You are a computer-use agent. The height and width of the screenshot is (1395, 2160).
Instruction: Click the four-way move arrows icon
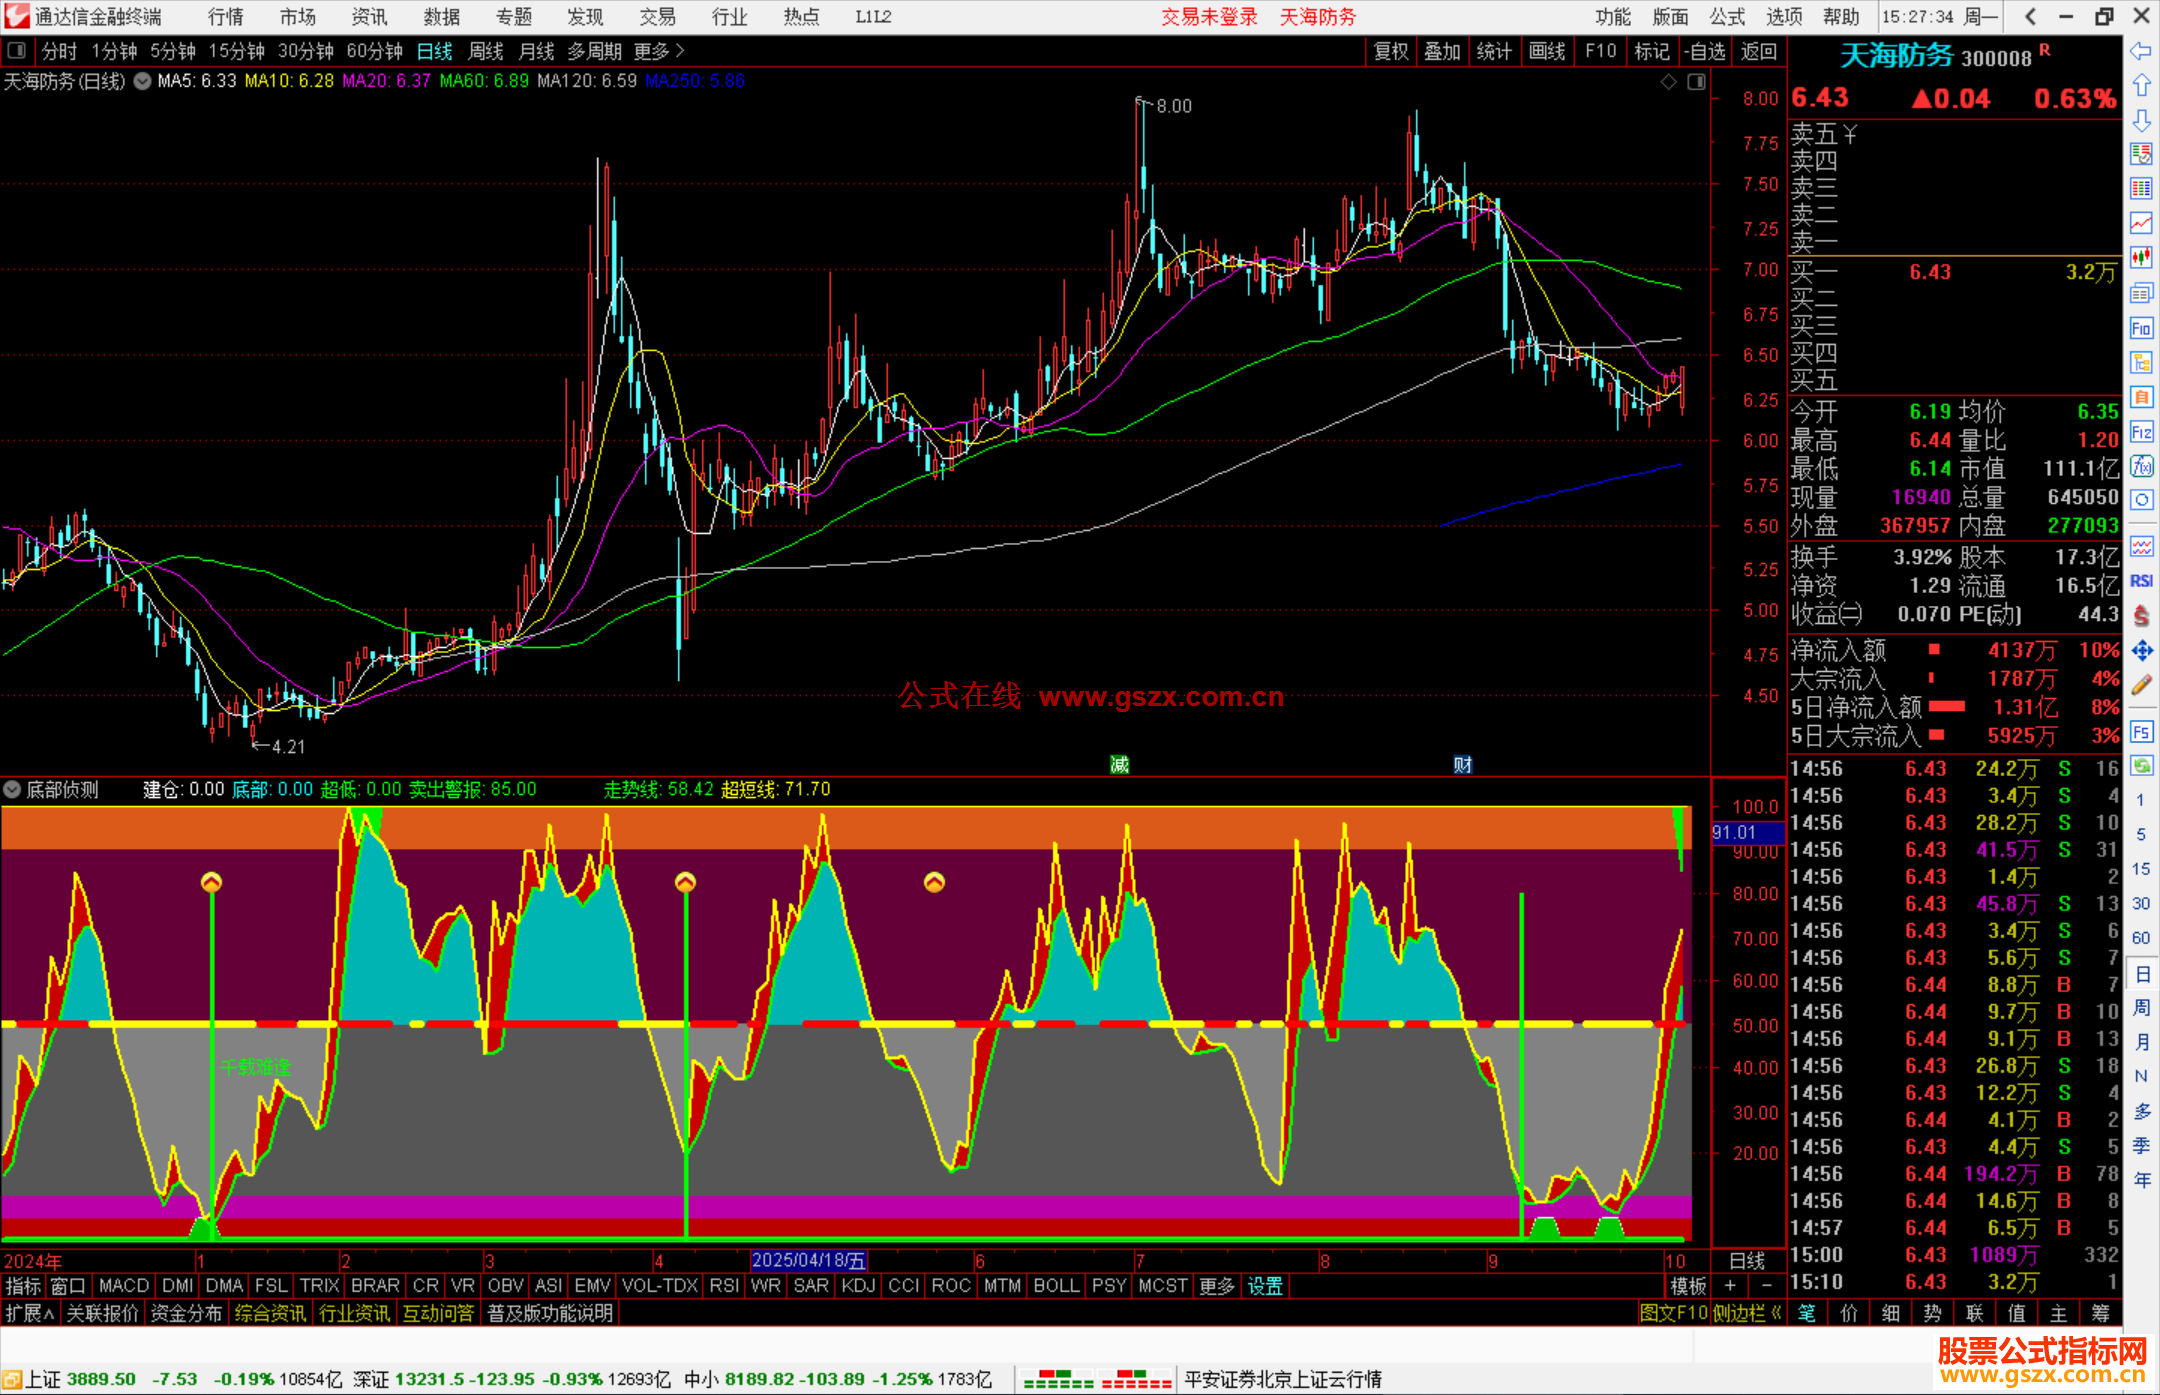coord(2141,651)
